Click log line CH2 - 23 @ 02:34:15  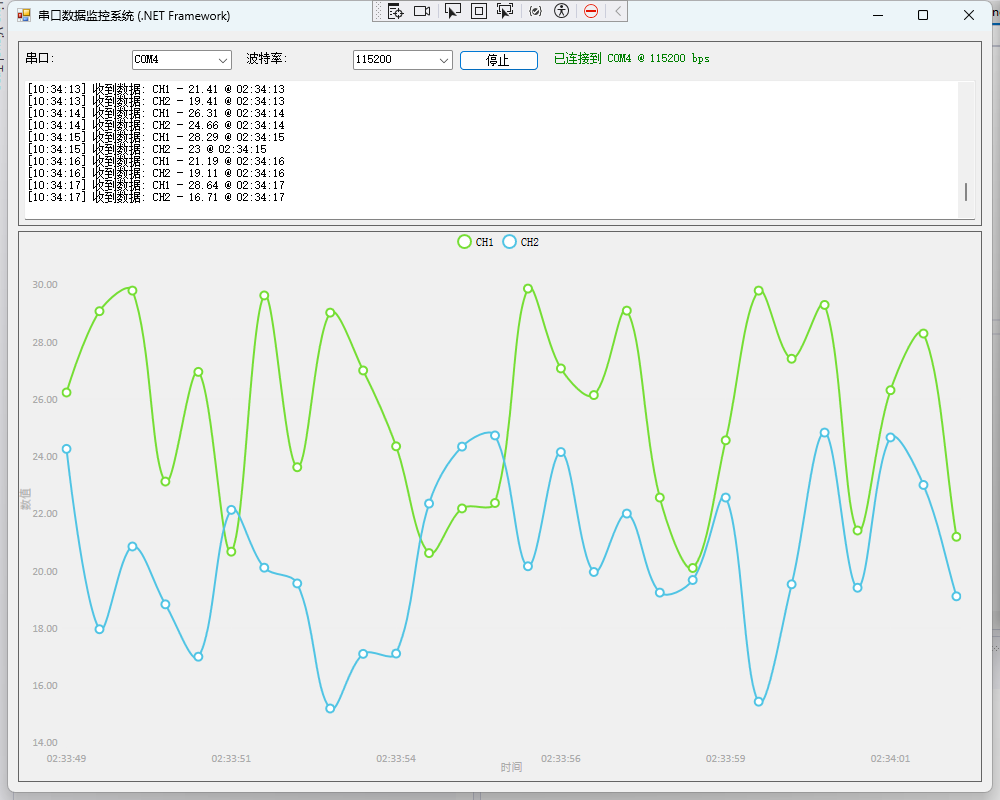(x=147, y=149)
